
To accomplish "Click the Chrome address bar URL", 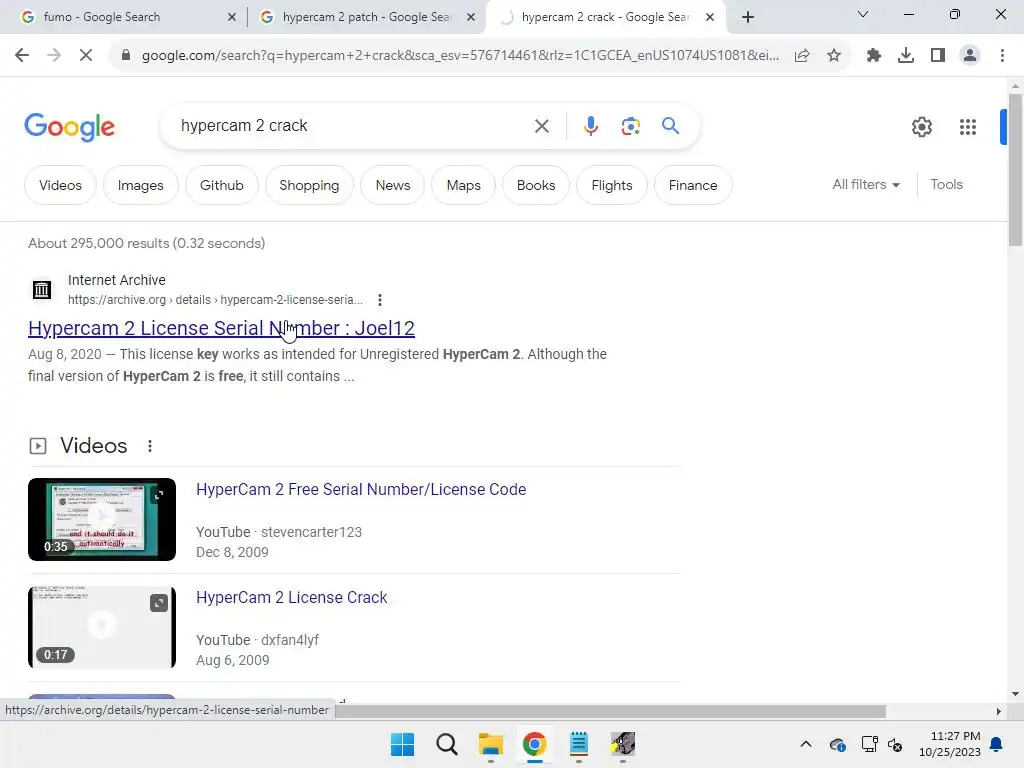I will pyautogui.click(x=460, y=56).
